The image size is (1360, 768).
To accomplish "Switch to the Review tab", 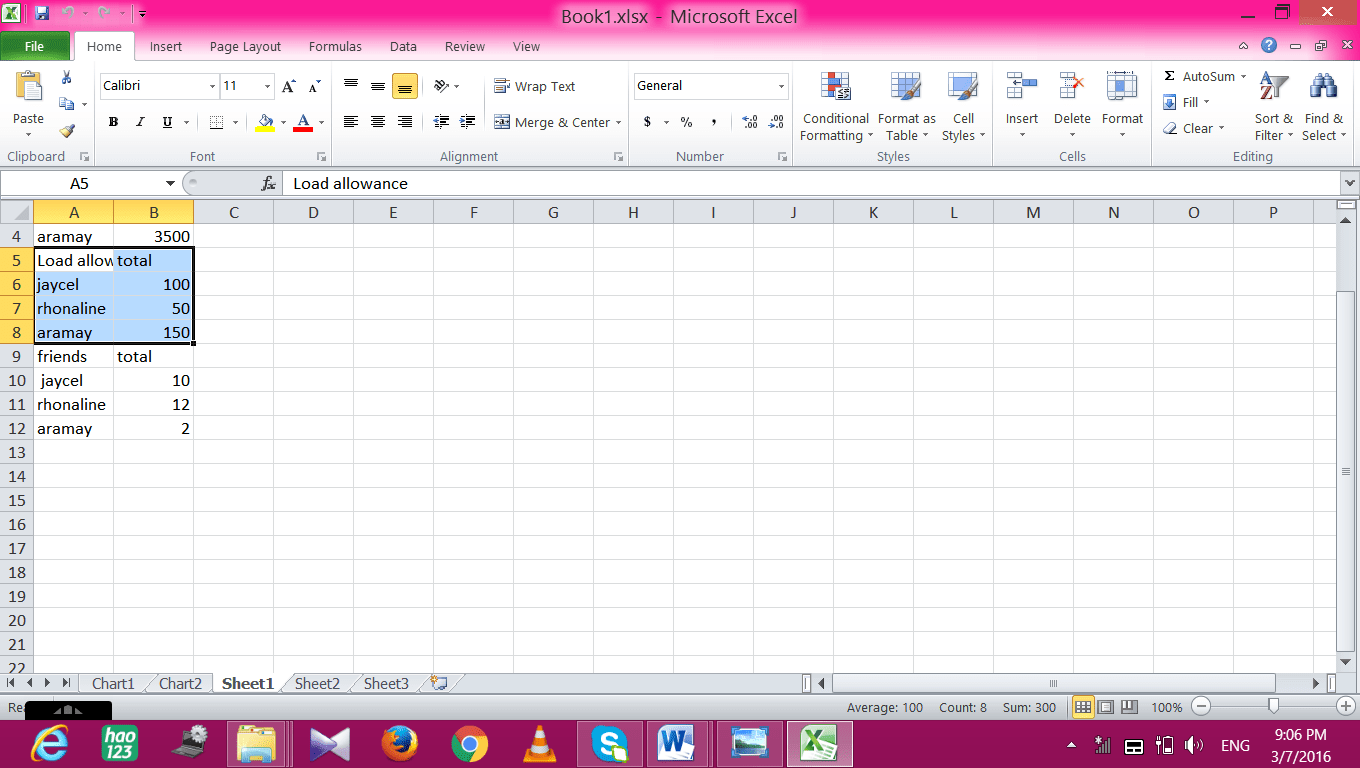I will (x=465, y=46).
